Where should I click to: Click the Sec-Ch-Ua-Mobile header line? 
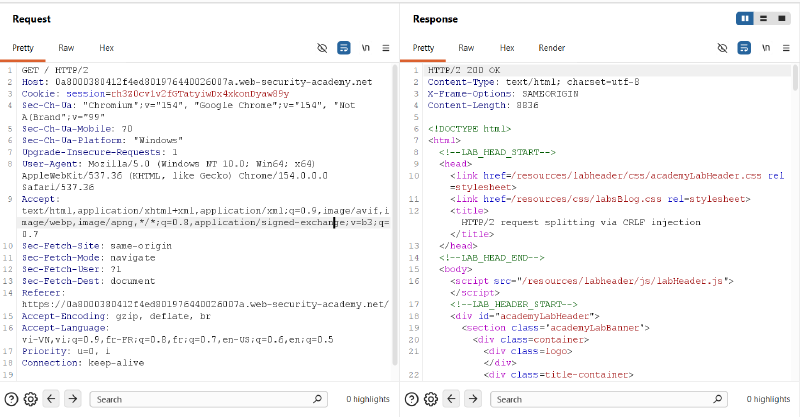point(77,129)
